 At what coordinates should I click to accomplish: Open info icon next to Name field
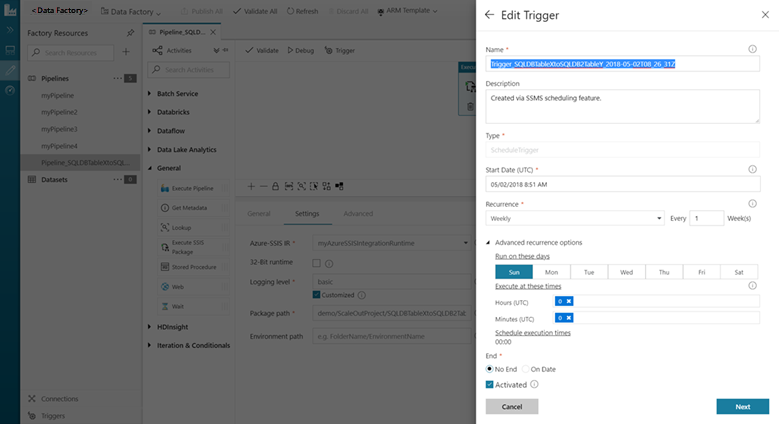click(752, 49)
